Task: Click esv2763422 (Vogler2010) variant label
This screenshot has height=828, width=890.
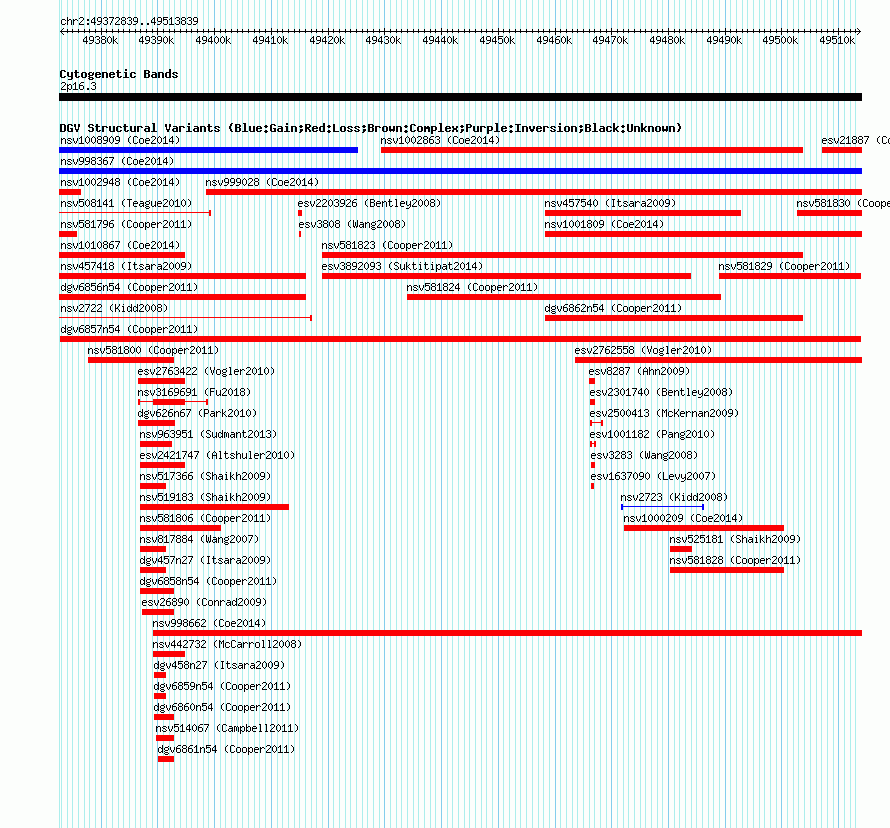Action: 206,371
